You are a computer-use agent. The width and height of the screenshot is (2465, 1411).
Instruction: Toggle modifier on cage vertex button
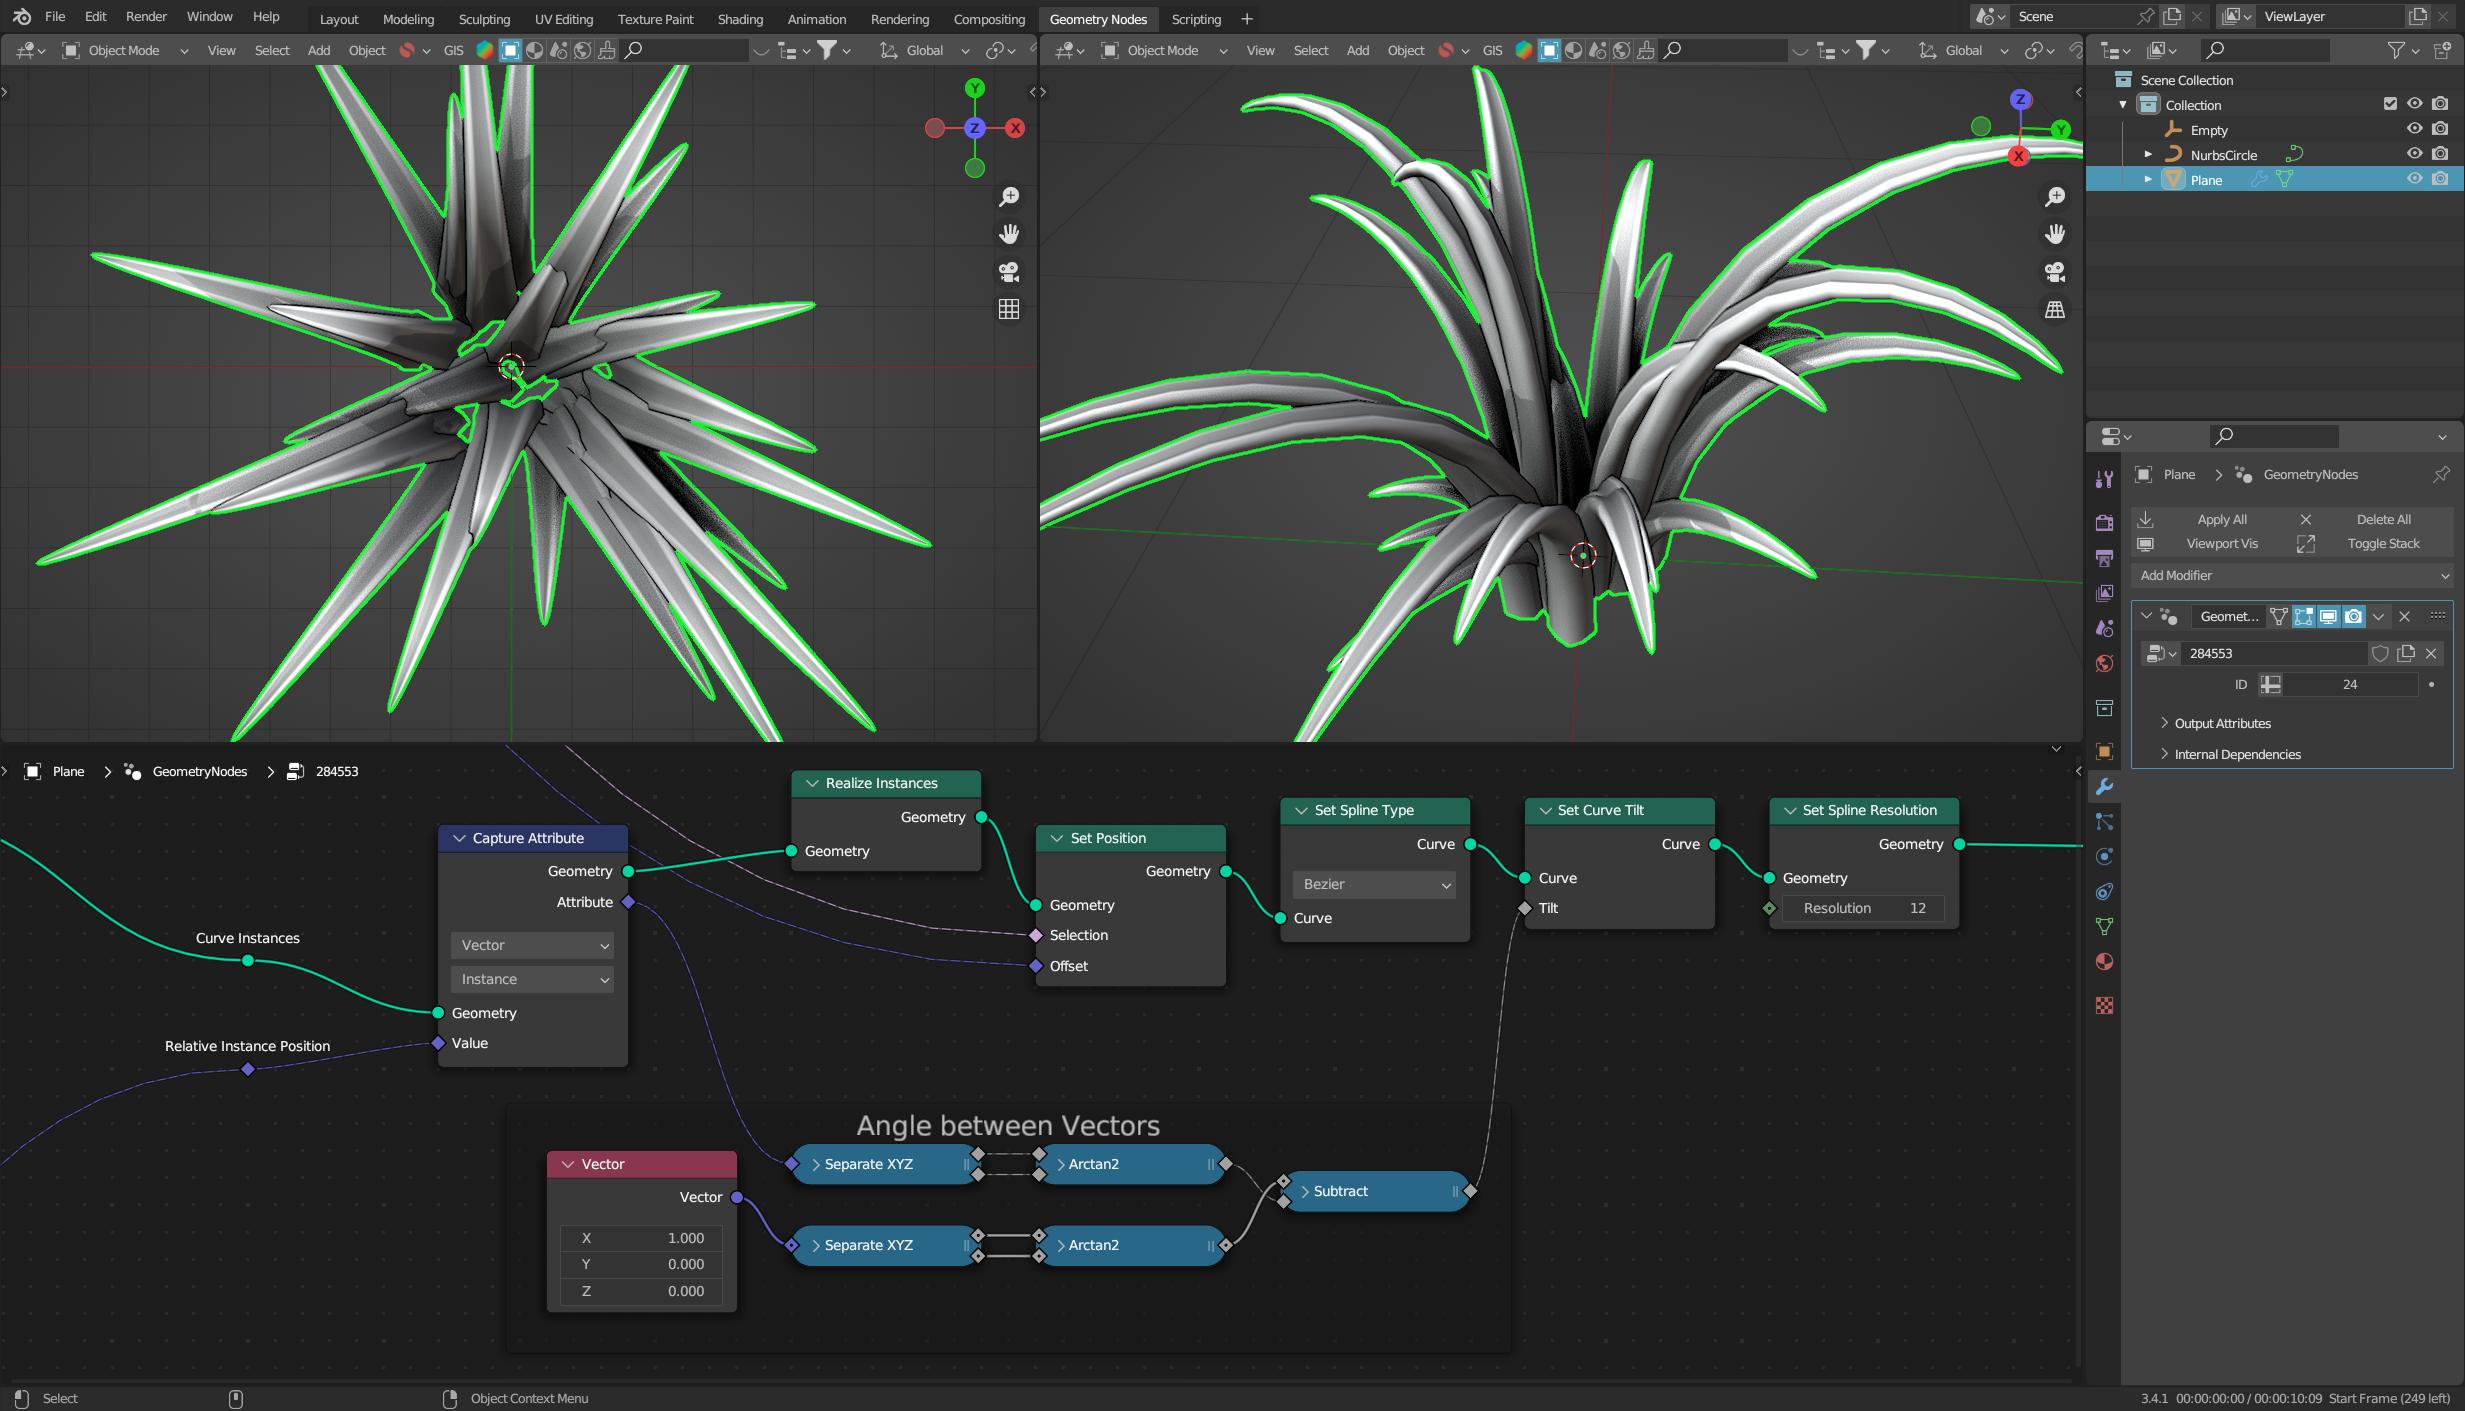coord(2278,616)
